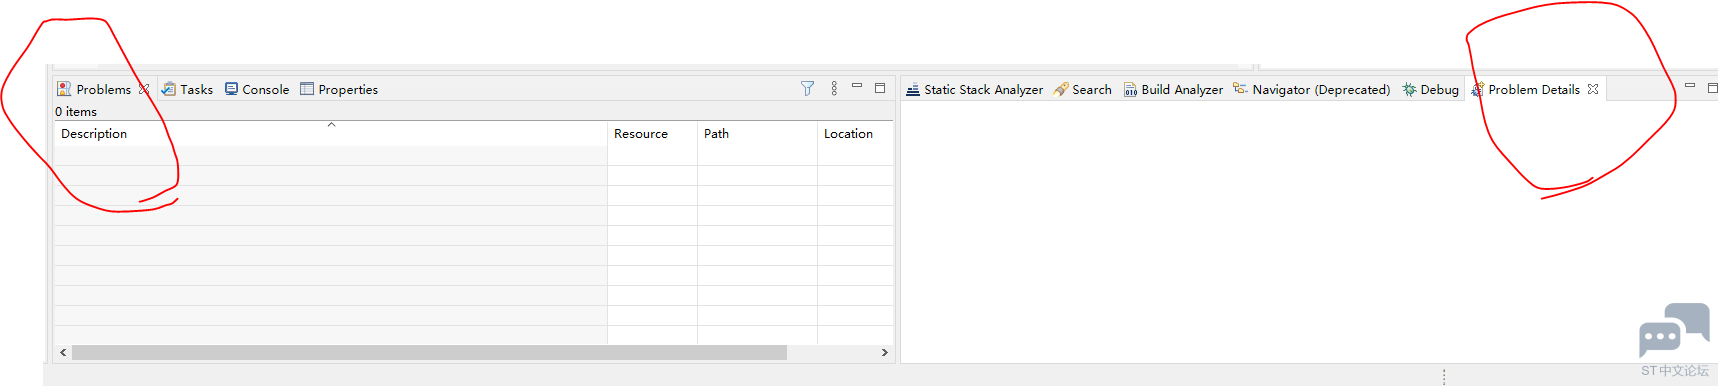The image size is (1718, 386).
Task: Minimize the Problem Details panel
Action: [x=1690, y=86]
